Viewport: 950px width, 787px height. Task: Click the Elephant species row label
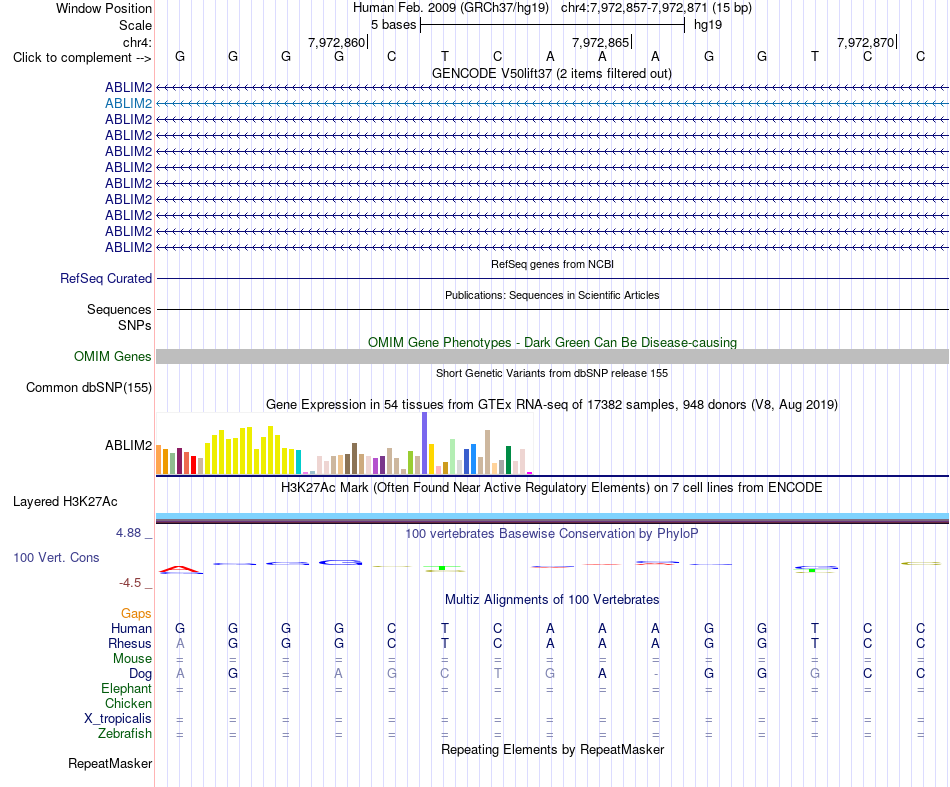click(127, 689)
